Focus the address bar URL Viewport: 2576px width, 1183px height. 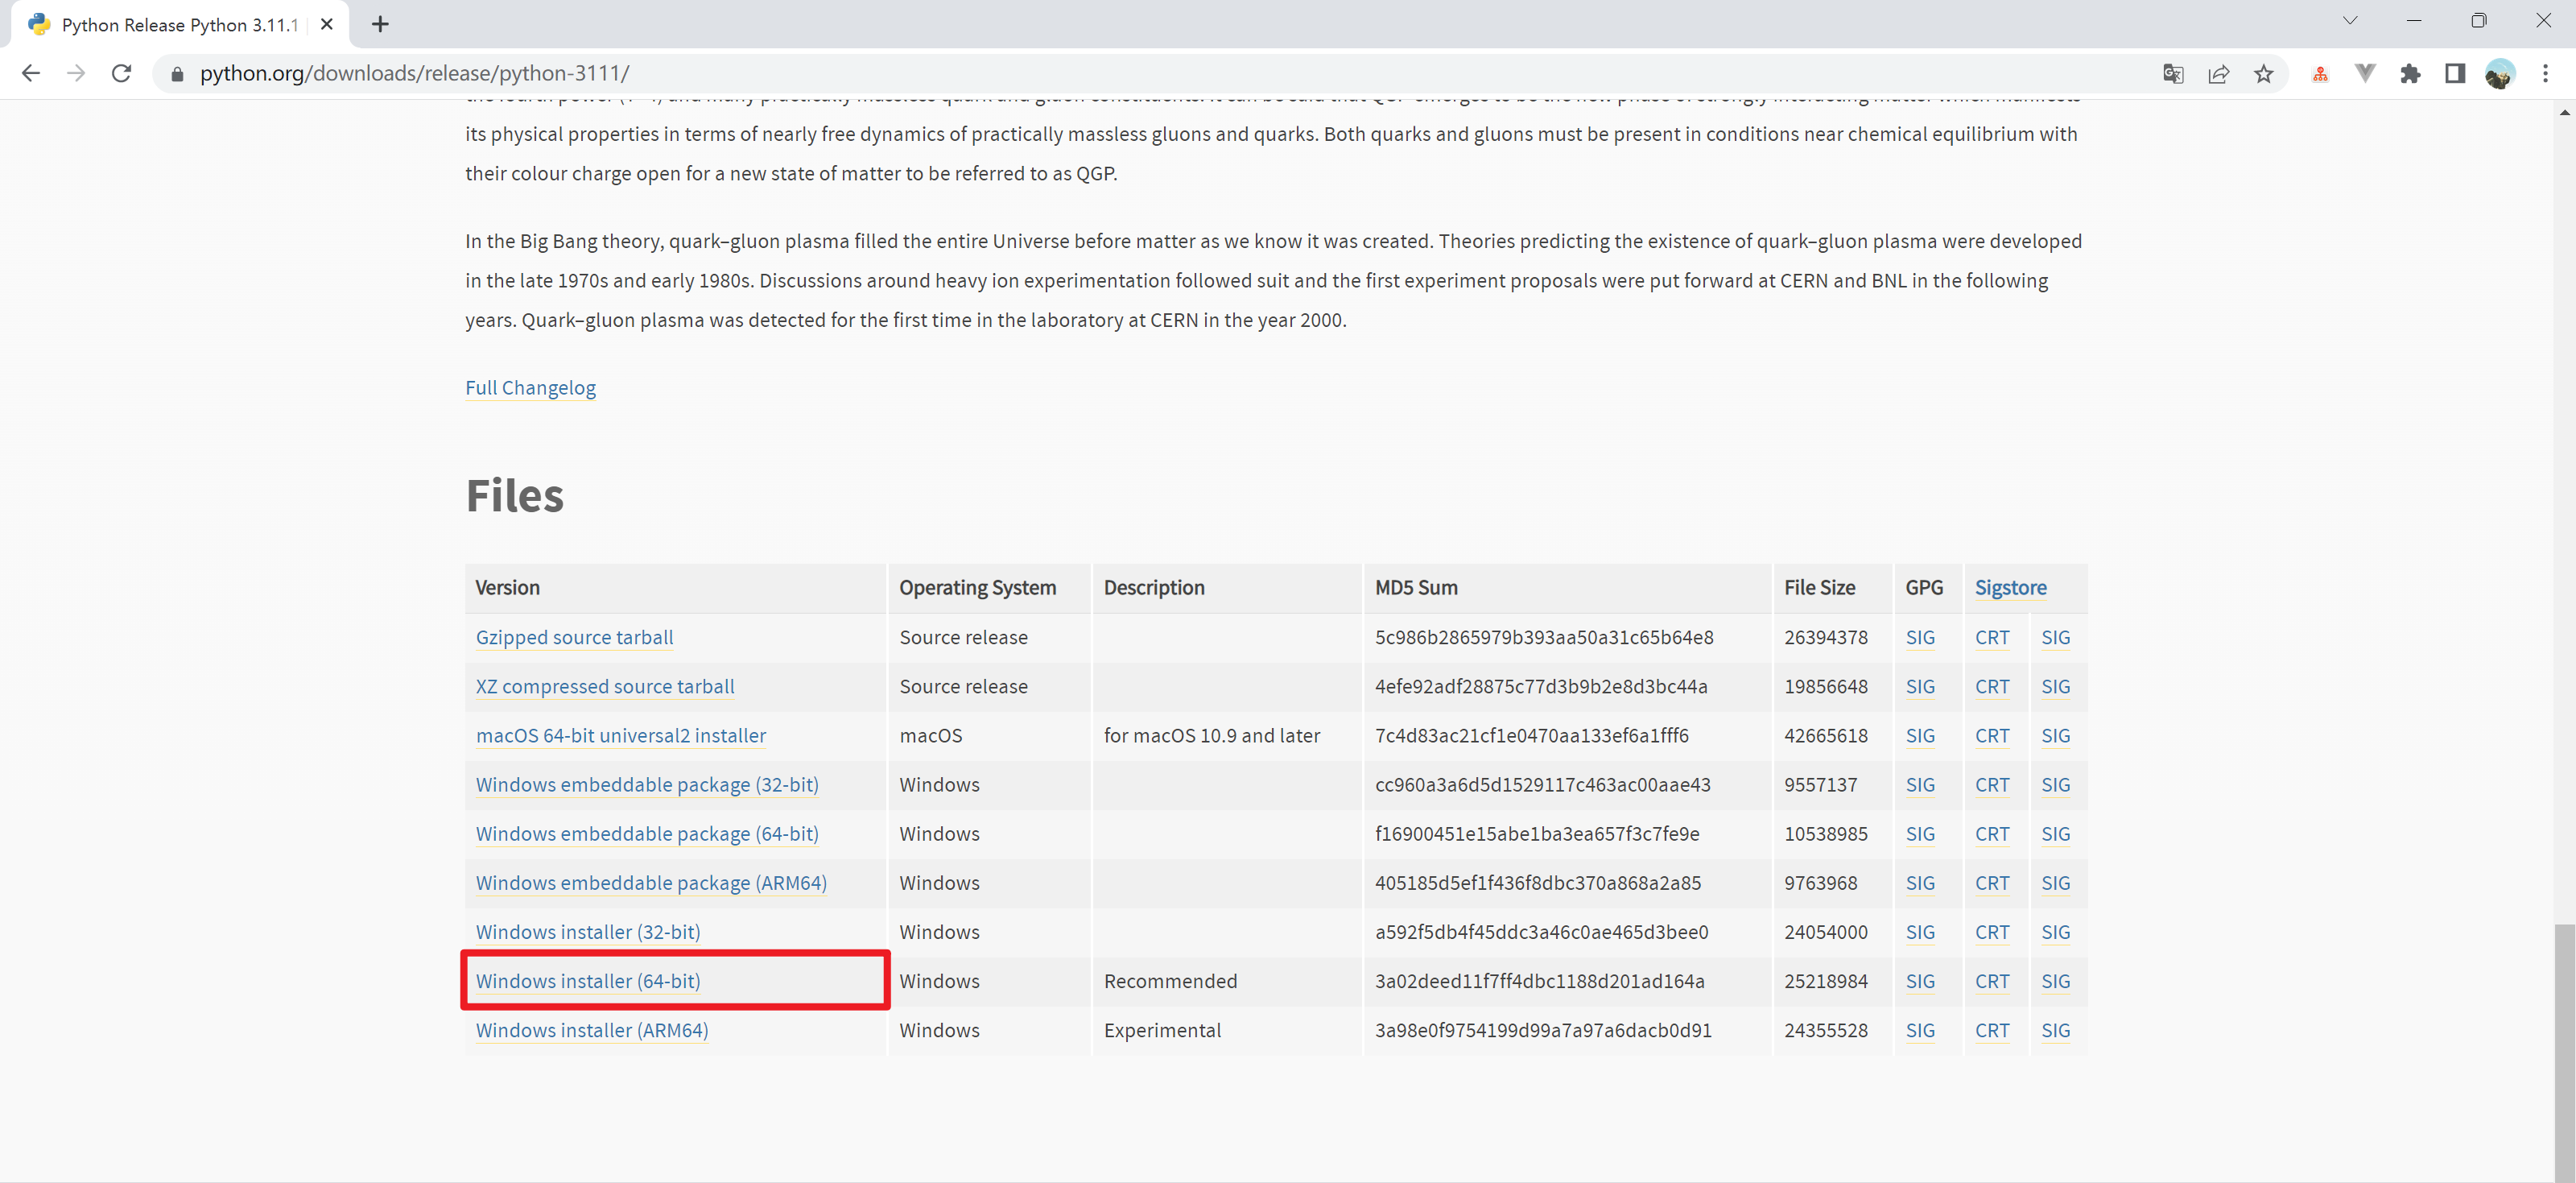click(414, 73)
